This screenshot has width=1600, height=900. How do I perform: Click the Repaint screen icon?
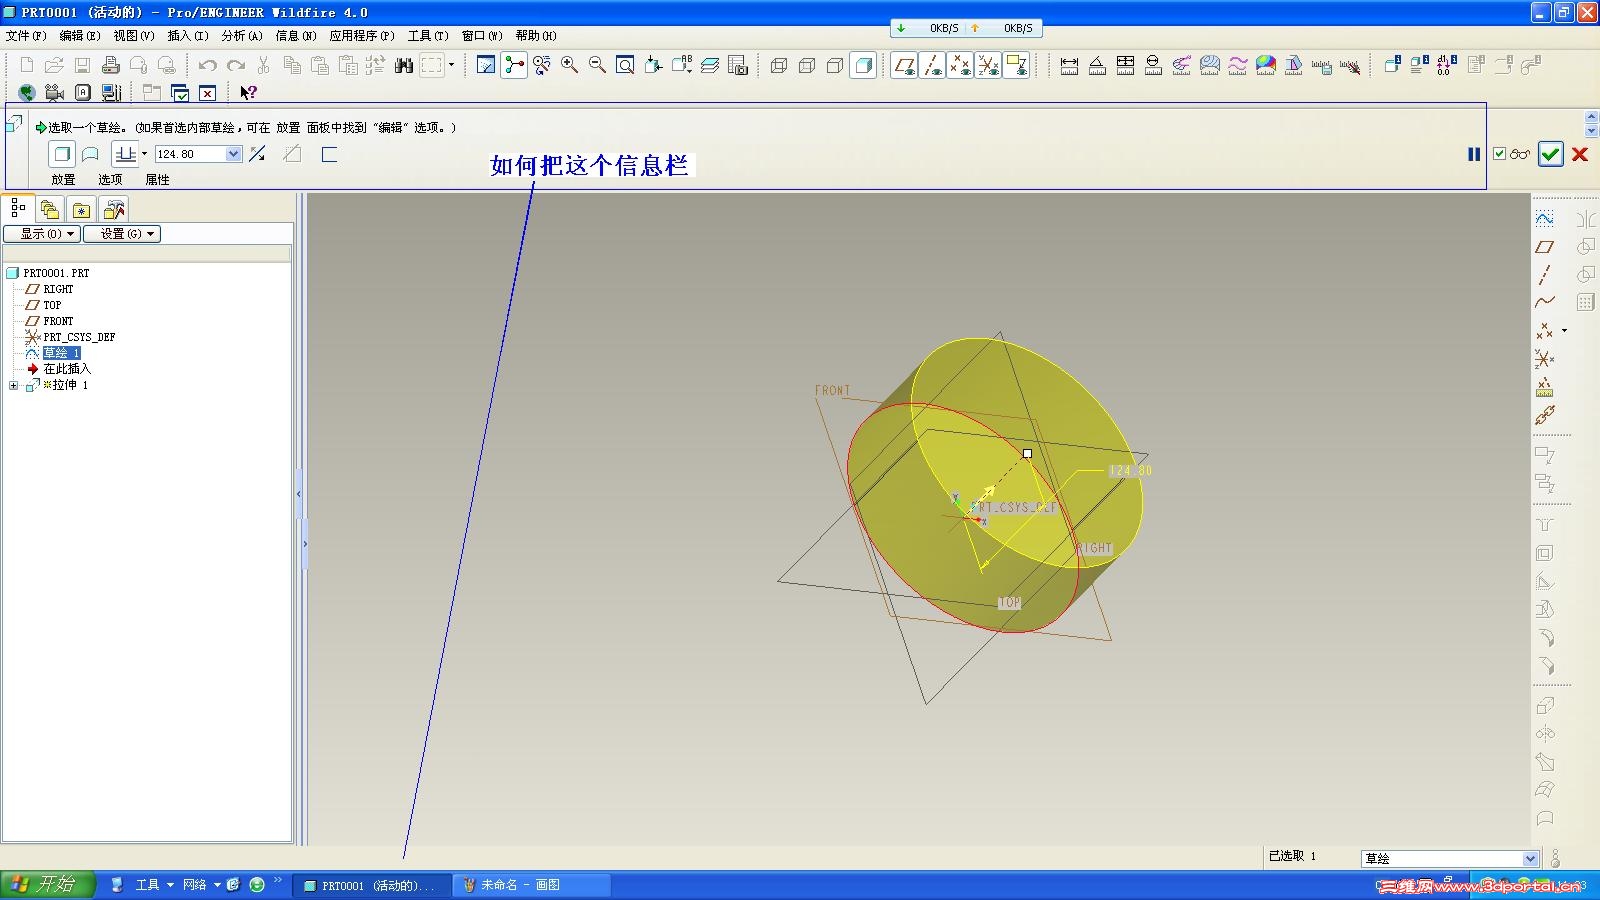(x=486, y=65)
